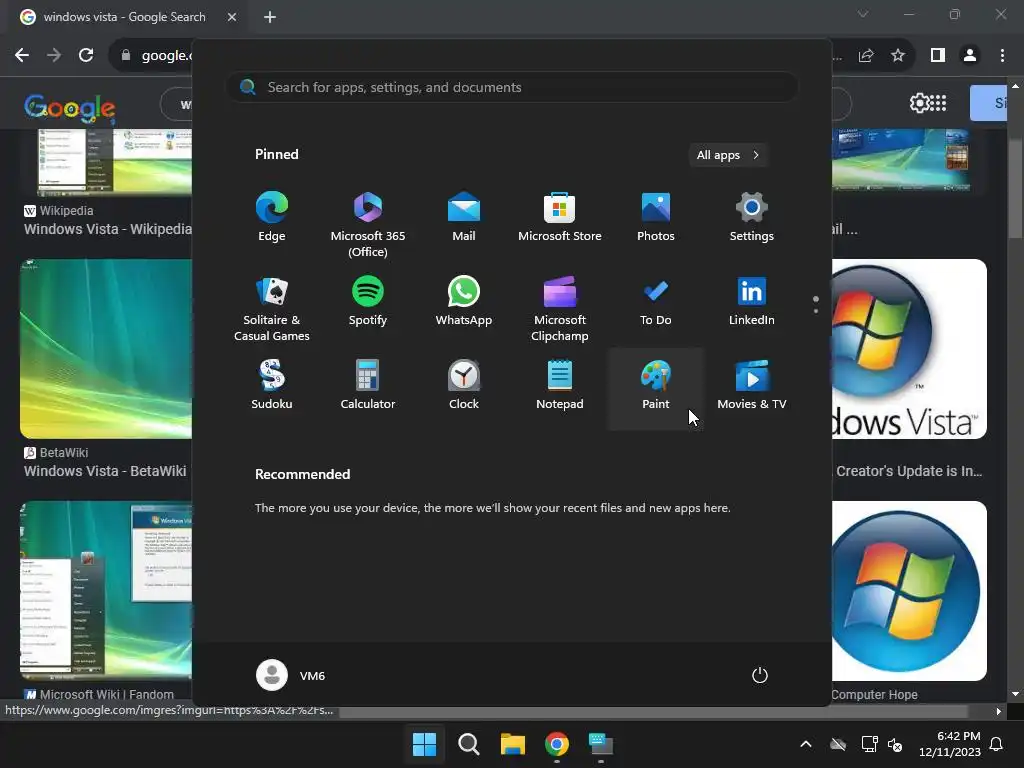Image resolution: width=1024 pixels, height=768 pixels.
Task: Reload the Google Search page
Action: [x=86, y=56]
